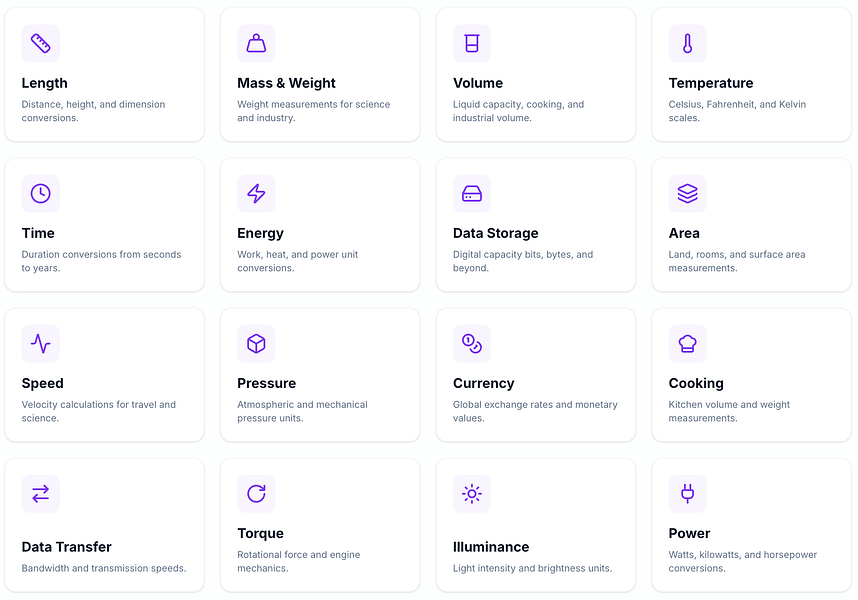This screenshot has width=858, height=600.
Task: Go to the Cooking heading
Action: pyautogui.click(x=696, y=383)
